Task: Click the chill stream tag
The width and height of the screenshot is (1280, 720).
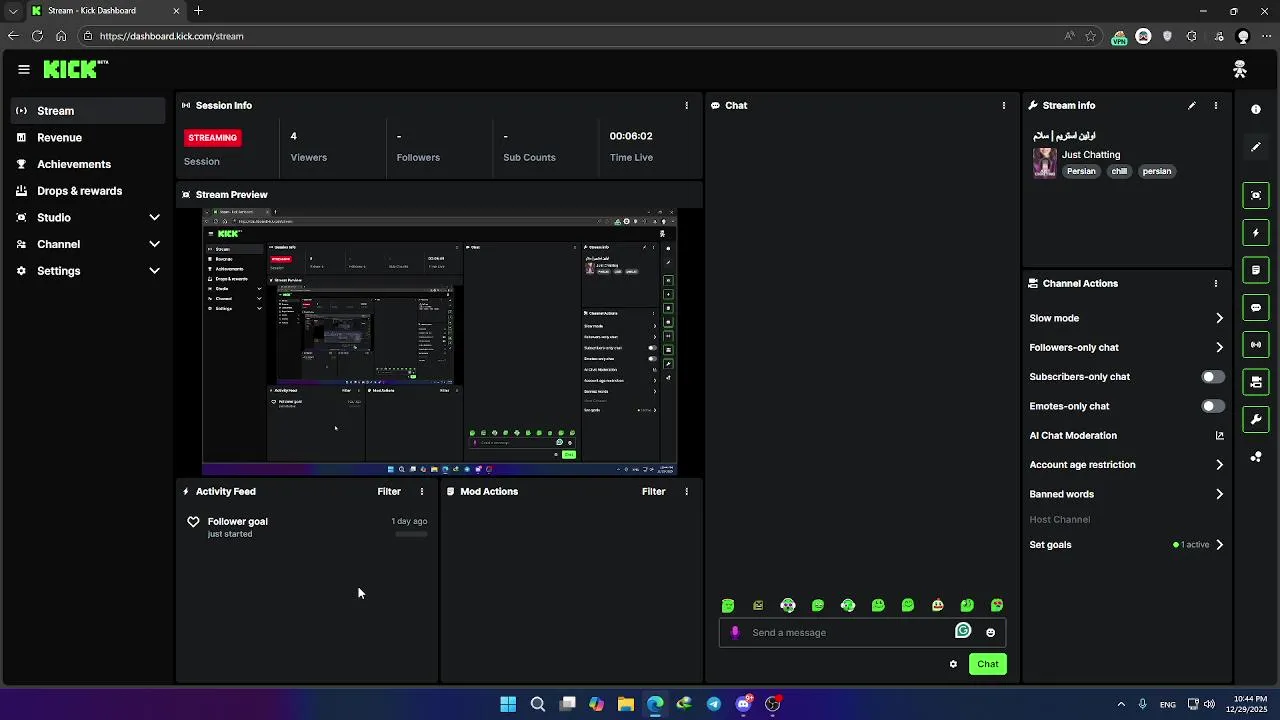Action: click(1119, 171)
